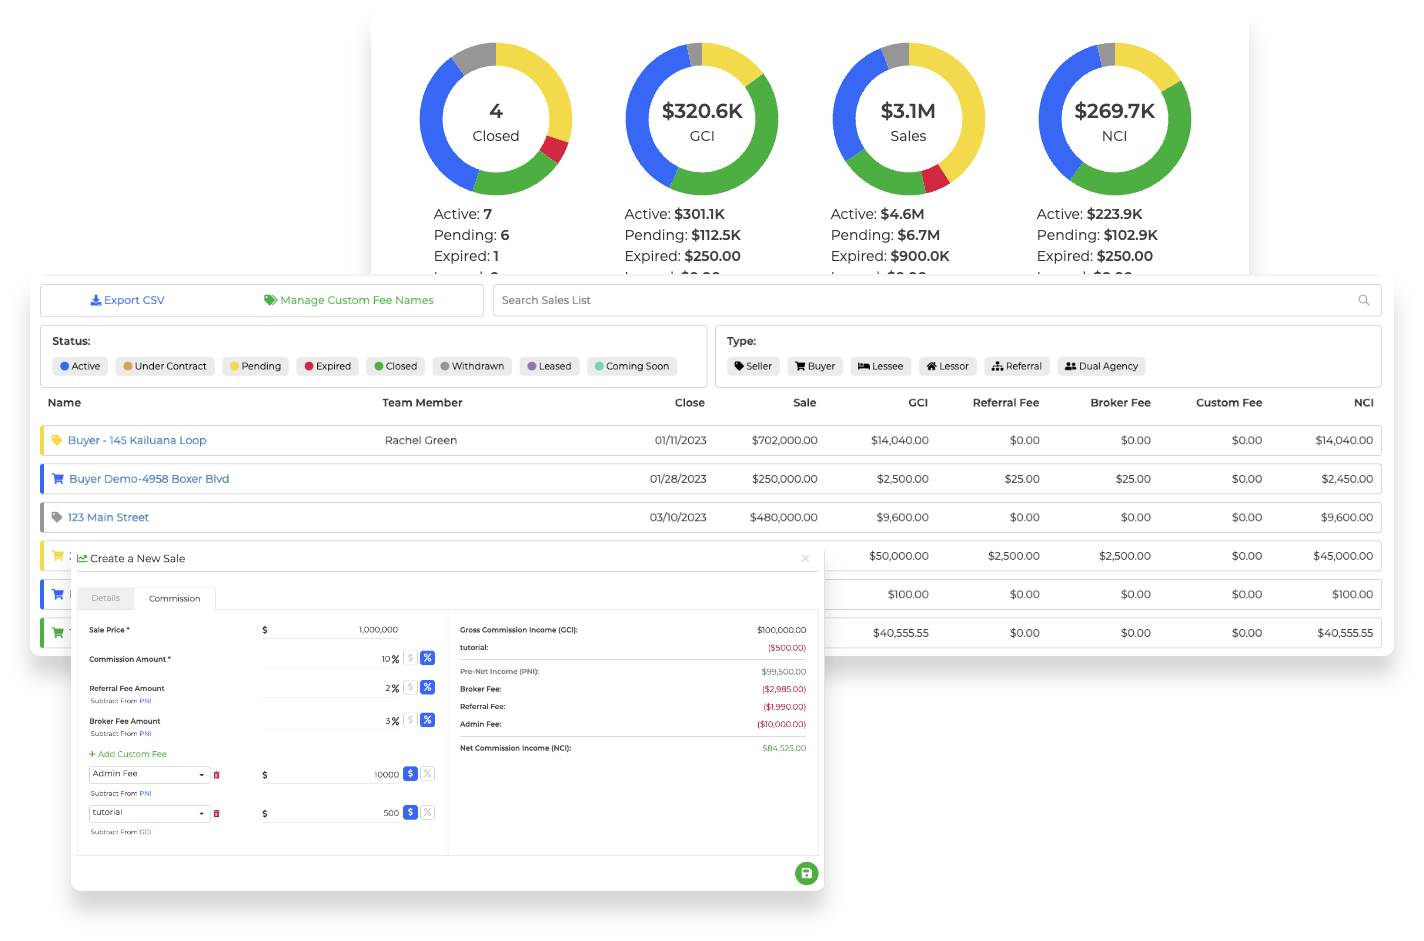The width and height of the screenshot is (1424, 941).
Task: Switch Commission Amount to dollar mode
Action: [x=410, y=658]
